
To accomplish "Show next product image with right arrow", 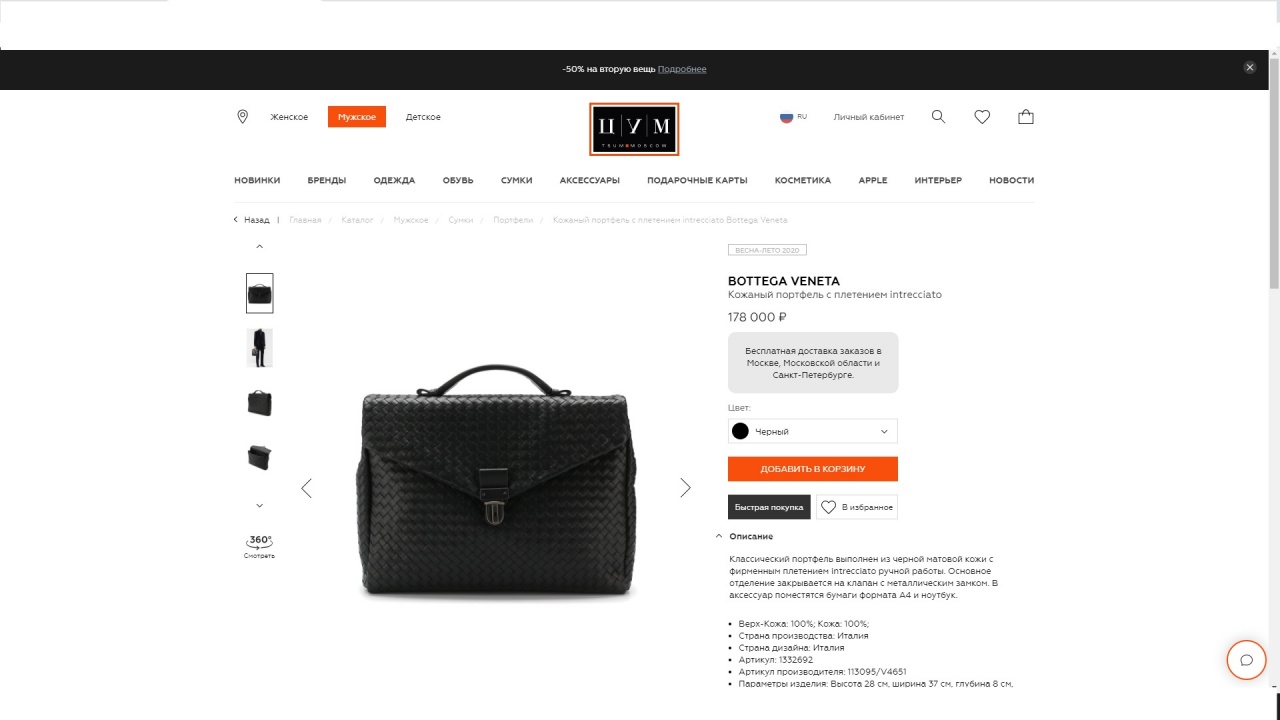I will coord(685,488).
